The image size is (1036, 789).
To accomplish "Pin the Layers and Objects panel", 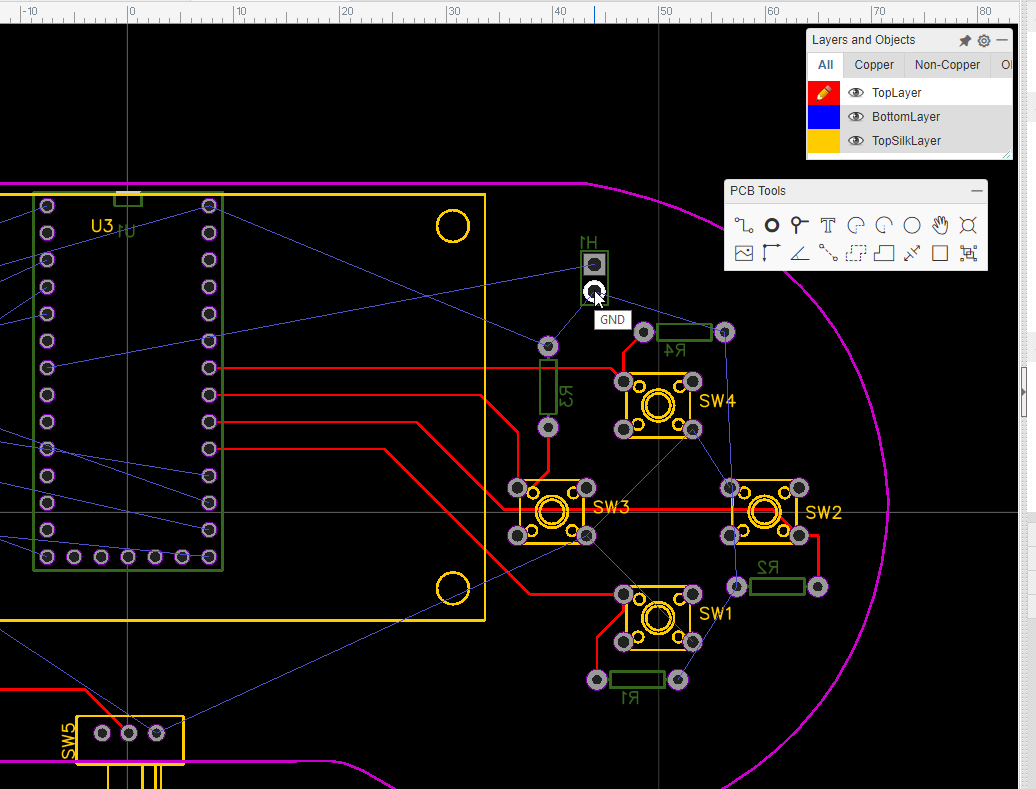I will tap(964, 40).
